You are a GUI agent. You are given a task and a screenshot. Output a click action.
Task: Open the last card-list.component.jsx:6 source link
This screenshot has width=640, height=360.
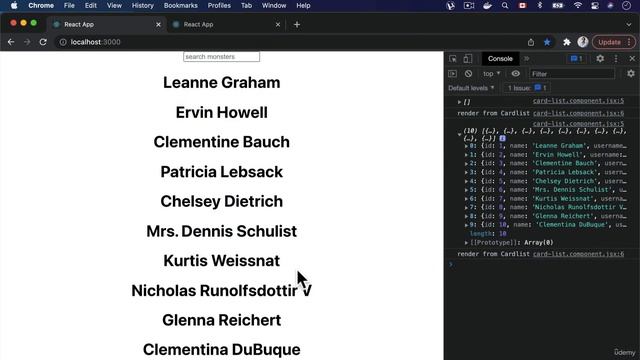click(x=578, y=254)
